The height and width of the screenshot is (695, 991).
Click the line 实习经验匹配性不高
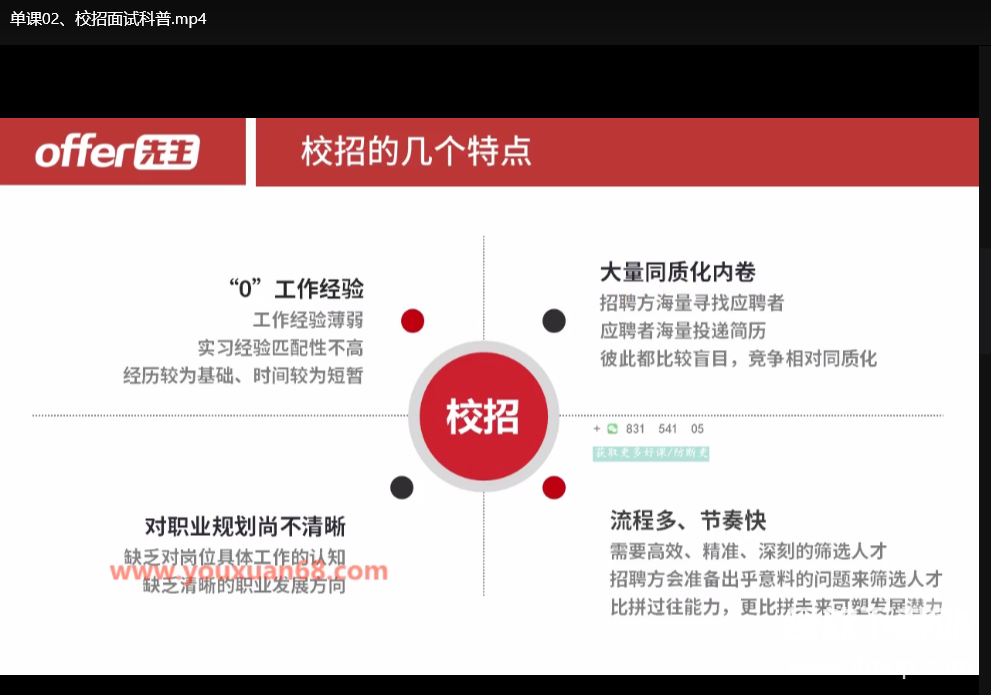click(x=280, y=348)
